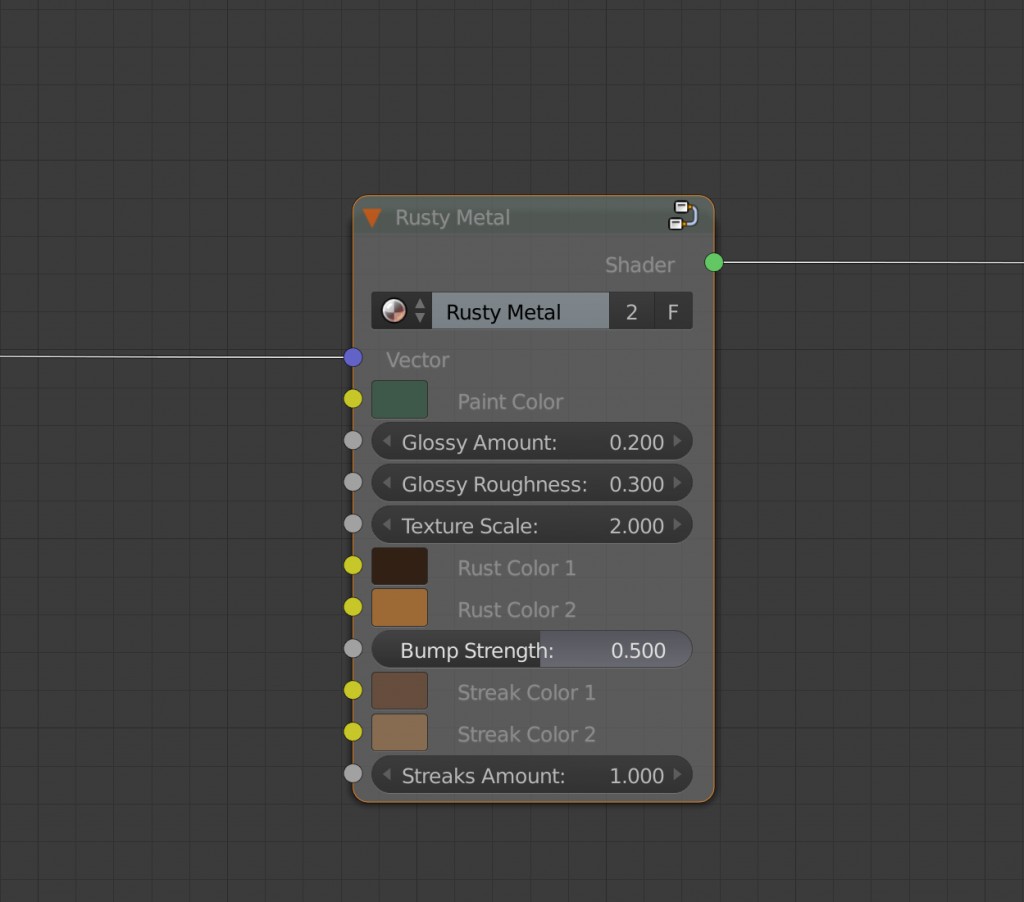Screen dimensions: 1024x902
Task: Click the Paint Color yellow socket
Action: (x=353, y=399)
